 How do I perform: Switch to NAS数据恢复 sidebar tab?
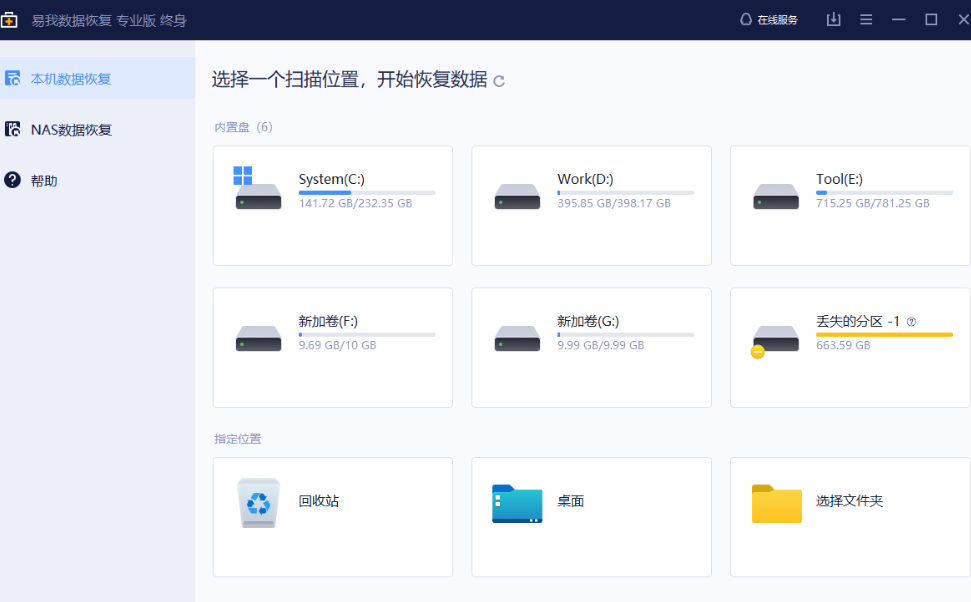(x=70, y=129)
